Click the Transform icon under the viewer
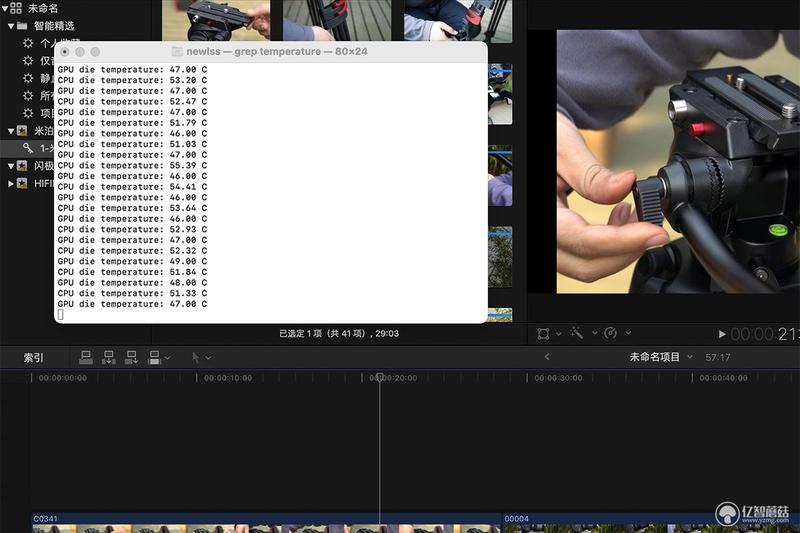Viewport: 800px width, 533px height. tap(543, 334)
